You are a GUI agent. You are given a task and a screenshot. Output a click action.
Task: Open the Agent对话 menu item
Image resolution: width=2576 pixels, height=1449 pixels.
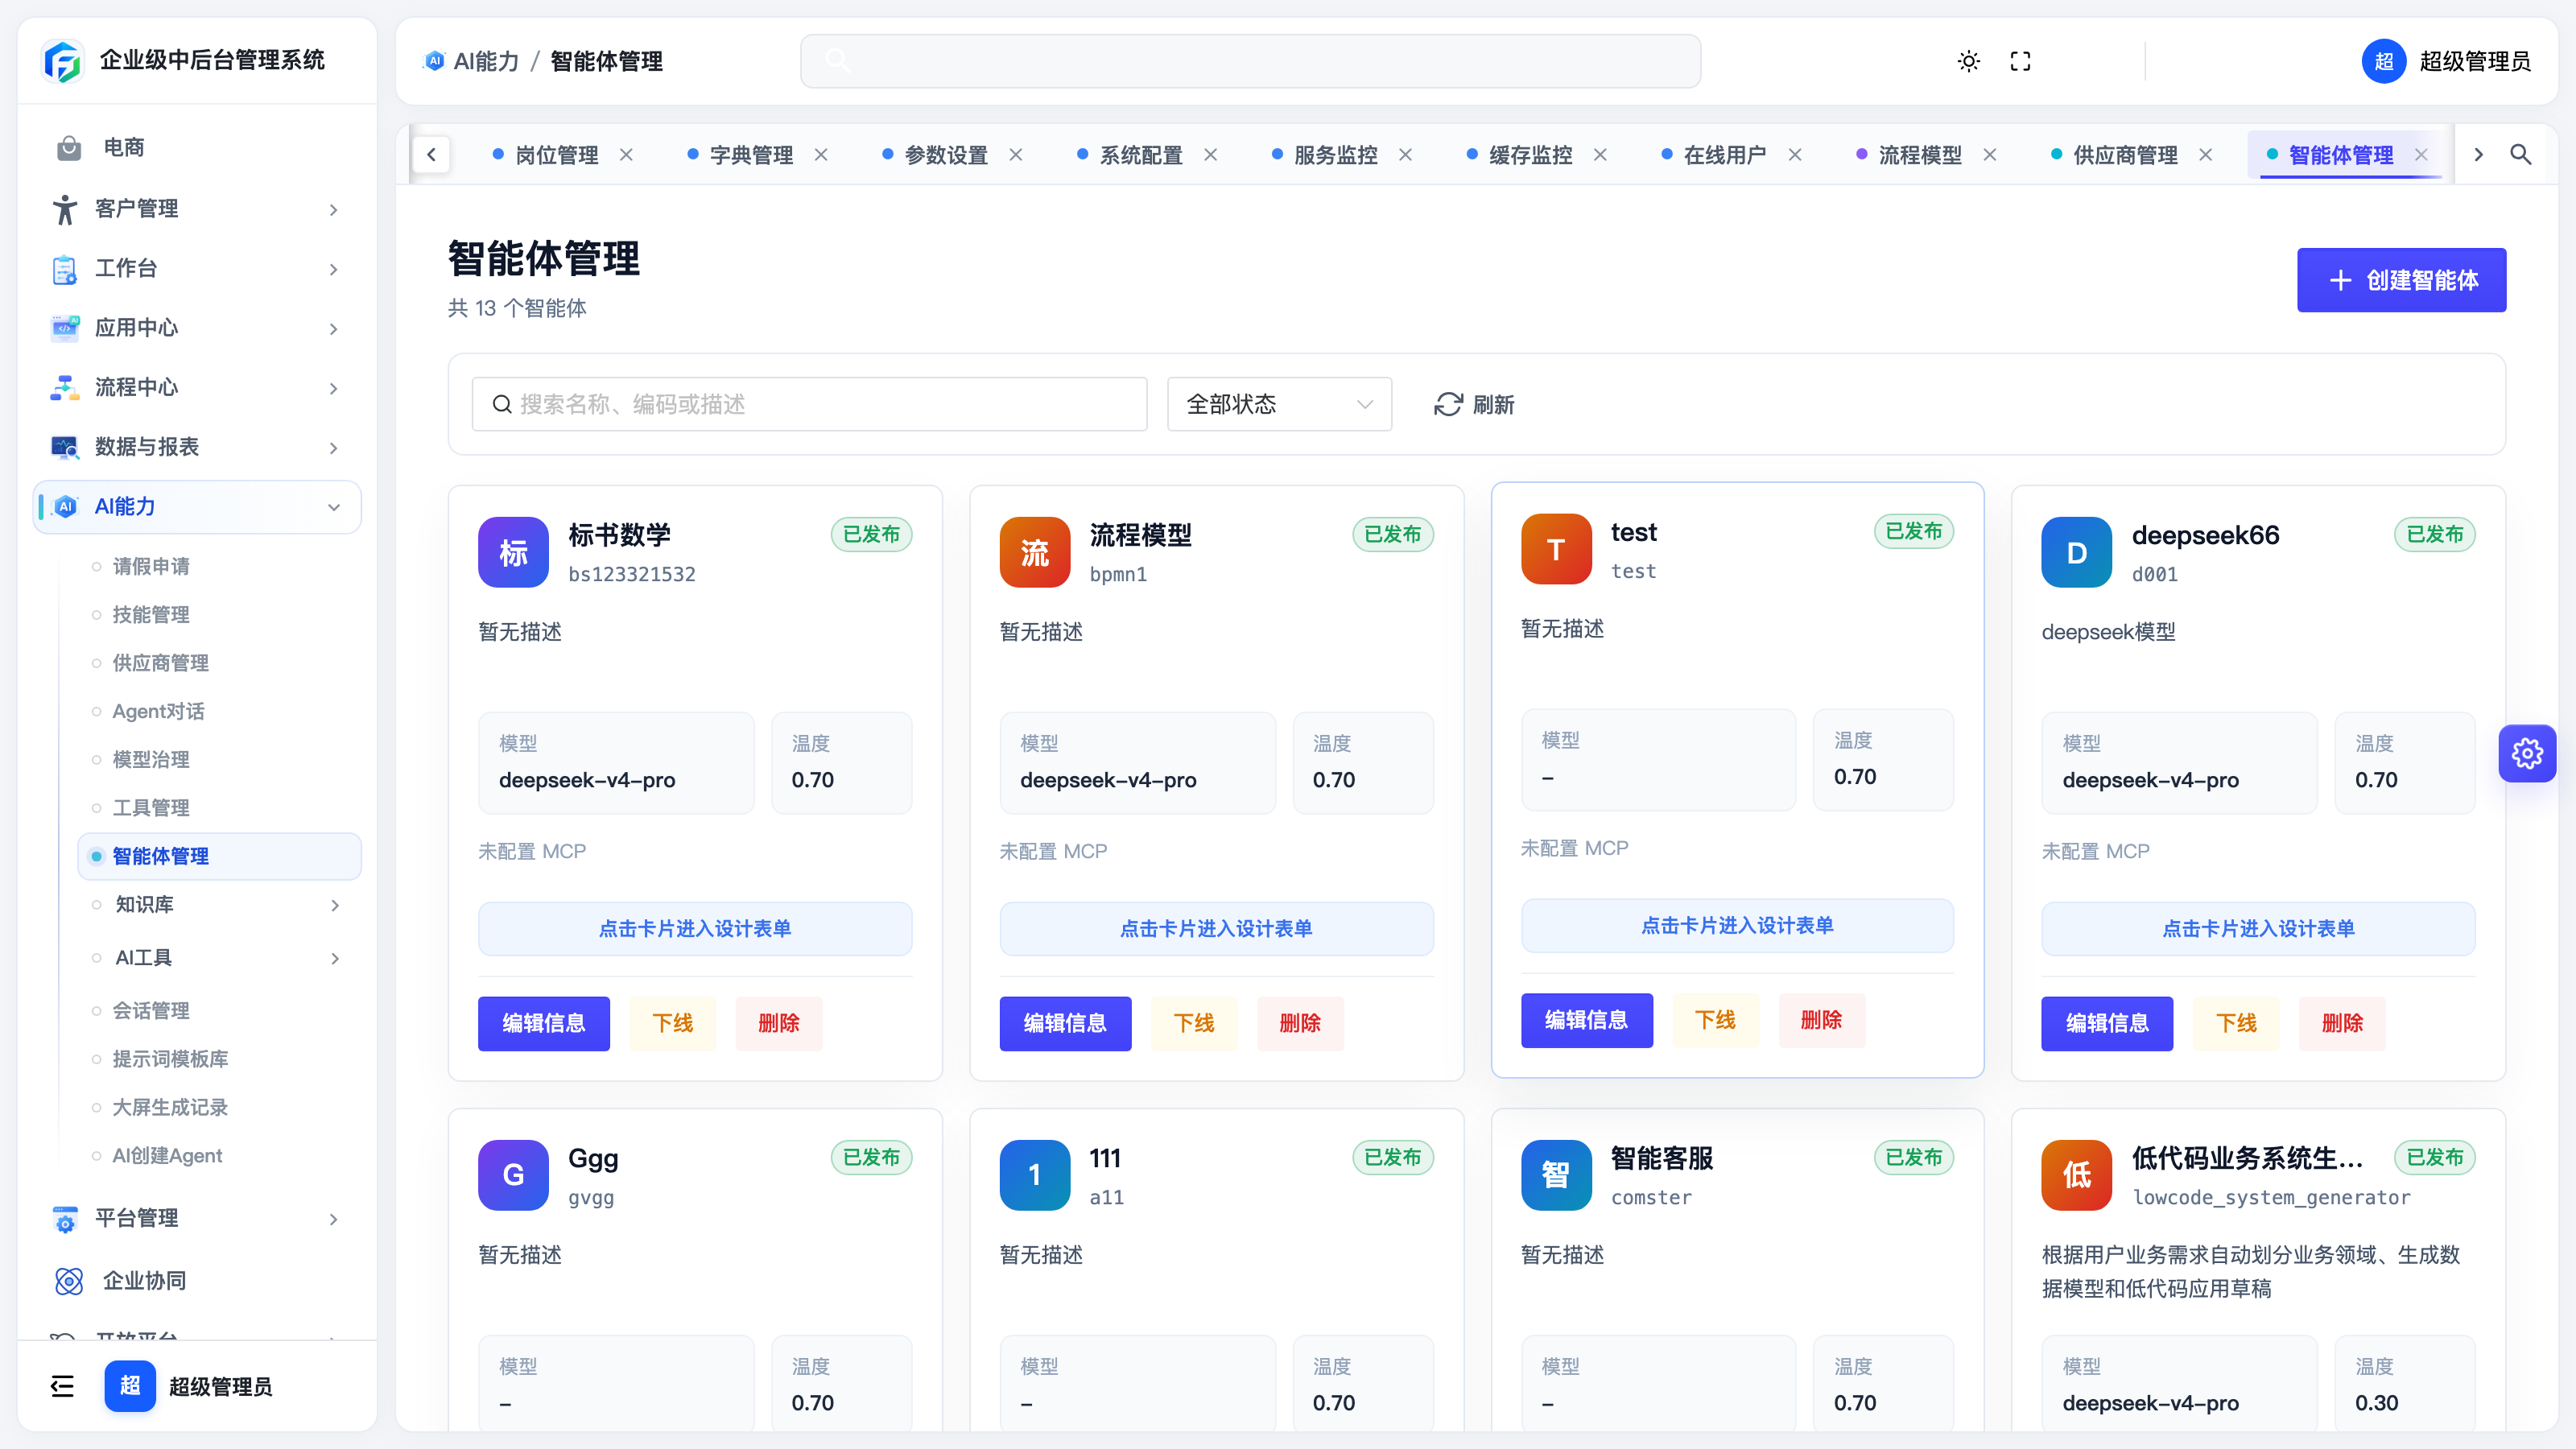click(158, 711)
